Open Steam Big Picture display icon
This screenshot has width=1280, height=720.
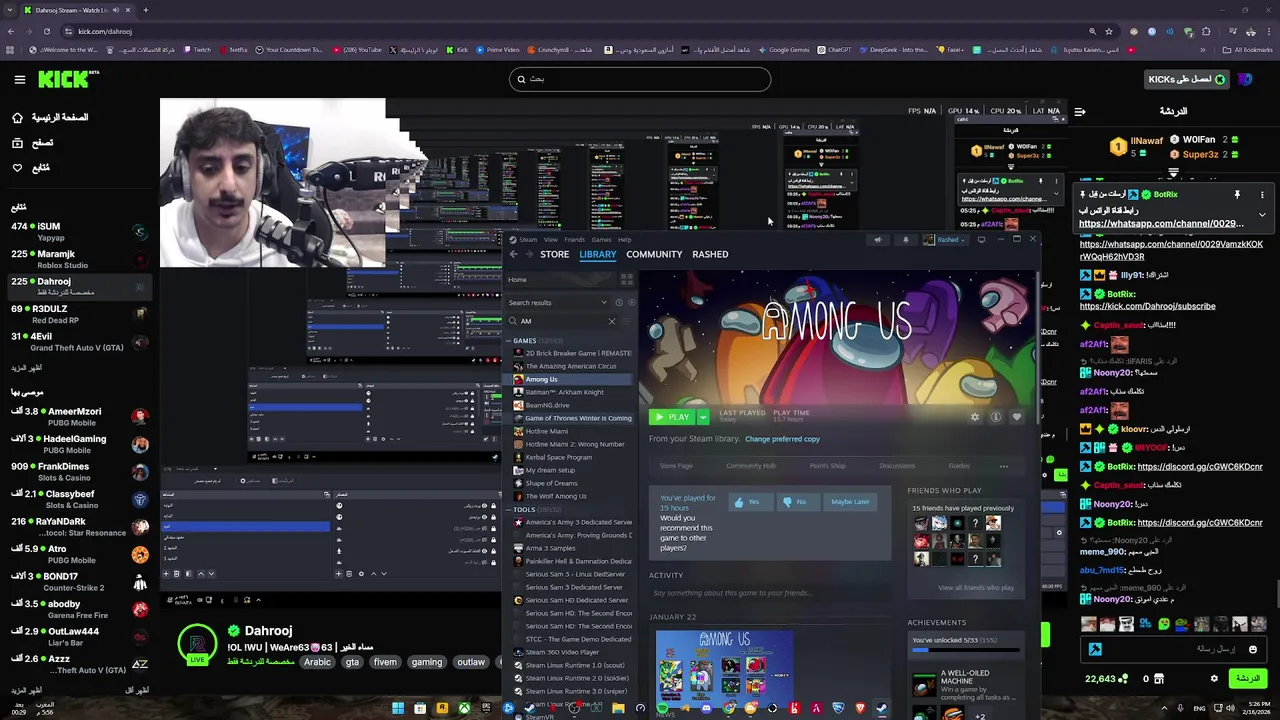[981, 240]
